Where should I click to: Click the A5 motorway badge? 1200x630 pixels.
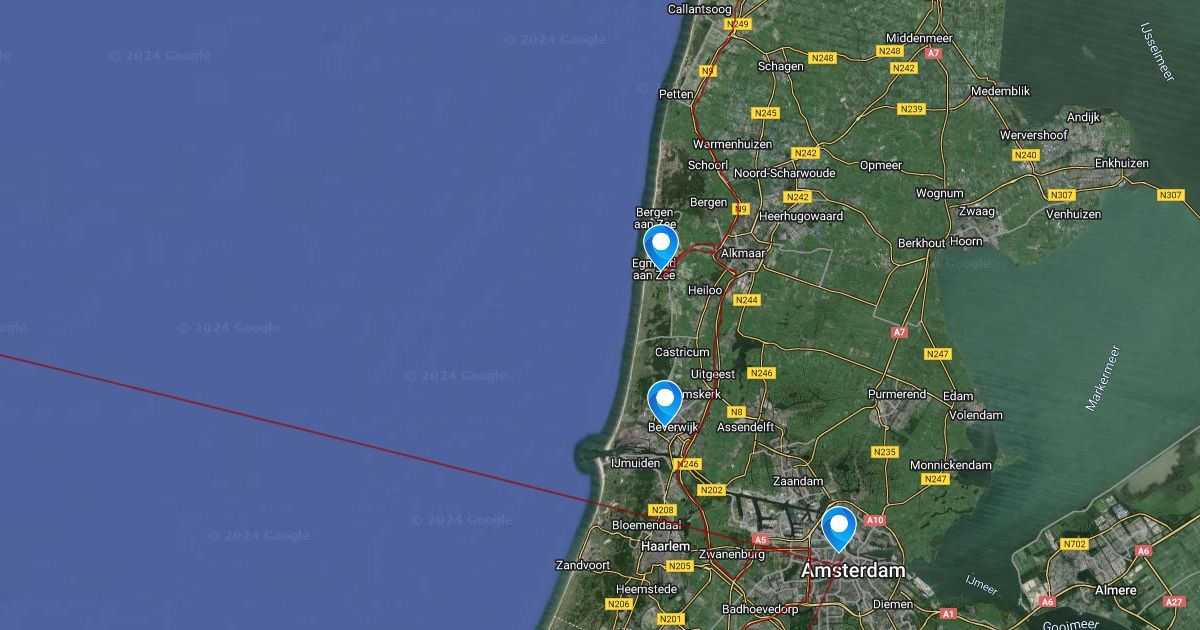pos(760,540)
